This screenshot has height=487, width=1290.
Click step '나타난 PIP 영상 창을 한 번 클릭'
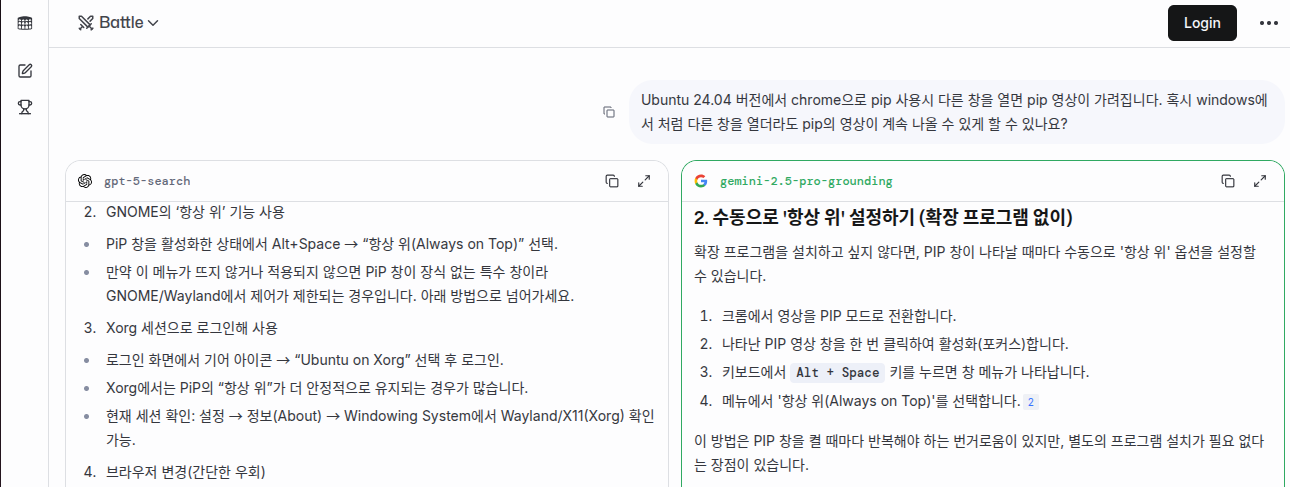click(x=895, y=344)
